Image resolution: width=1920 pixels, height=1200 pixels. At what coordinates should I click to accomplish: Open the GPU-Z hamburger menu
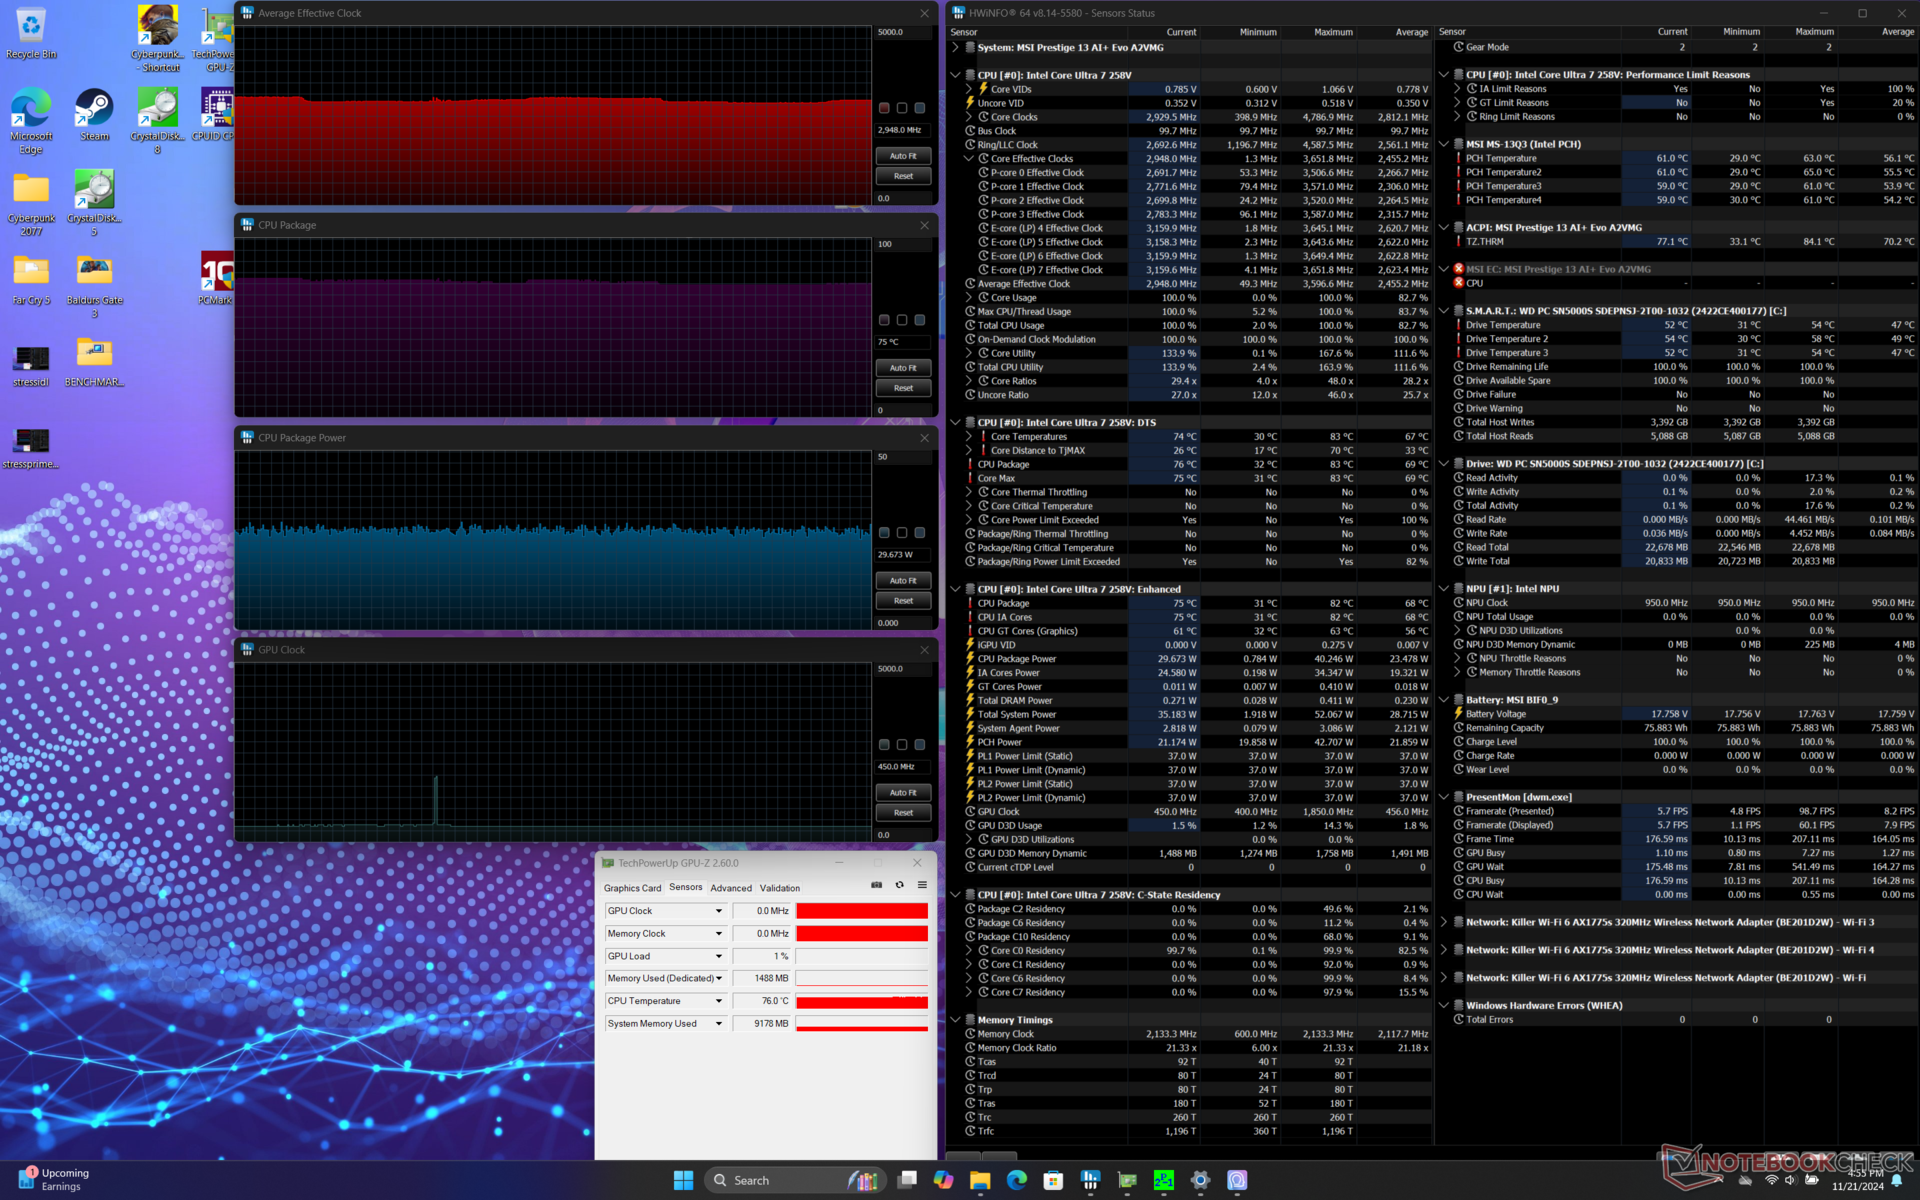point(922,885)
